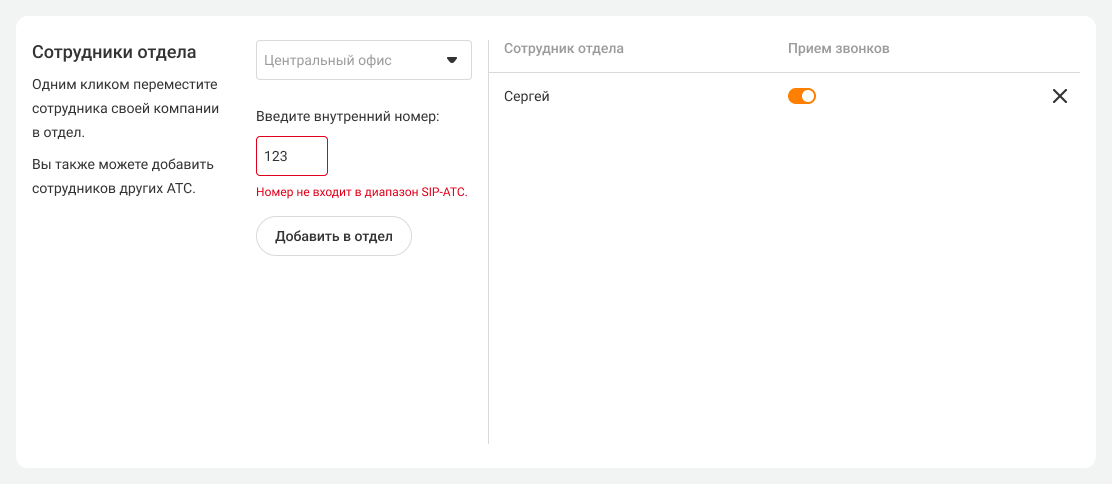Select the employee name Сергей
The width and height of the screenshot is (1112, 484).
pyautogui.click(x=527, y=97)
